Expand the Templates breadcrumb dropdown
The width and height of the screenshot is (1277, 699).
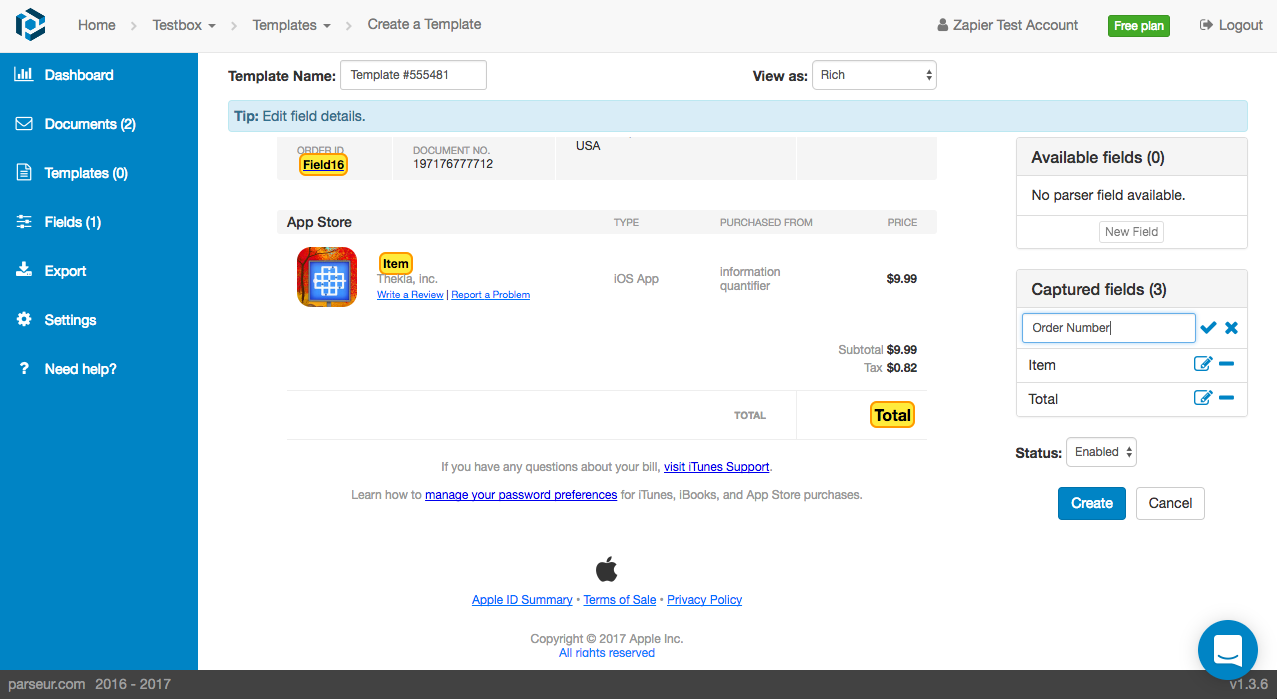pos(291,25)
